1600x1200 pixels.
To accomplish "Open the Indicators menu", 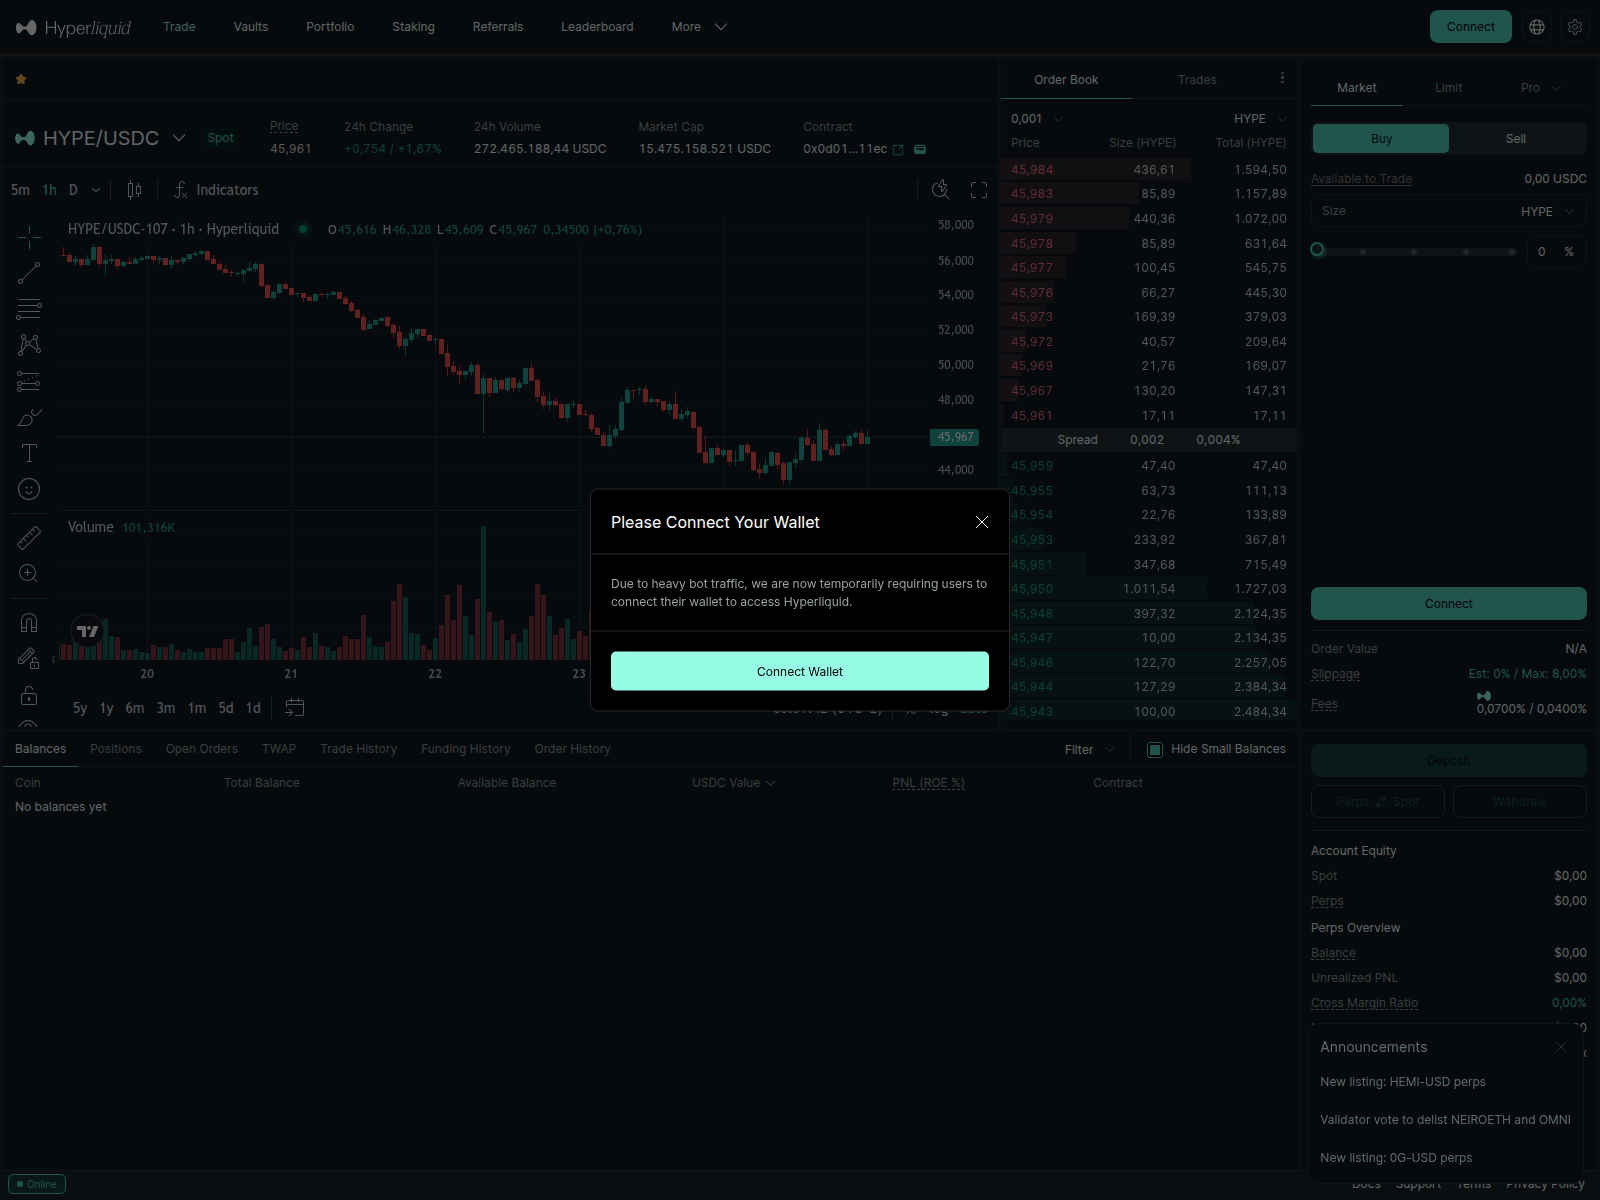I will coord(216,190).
